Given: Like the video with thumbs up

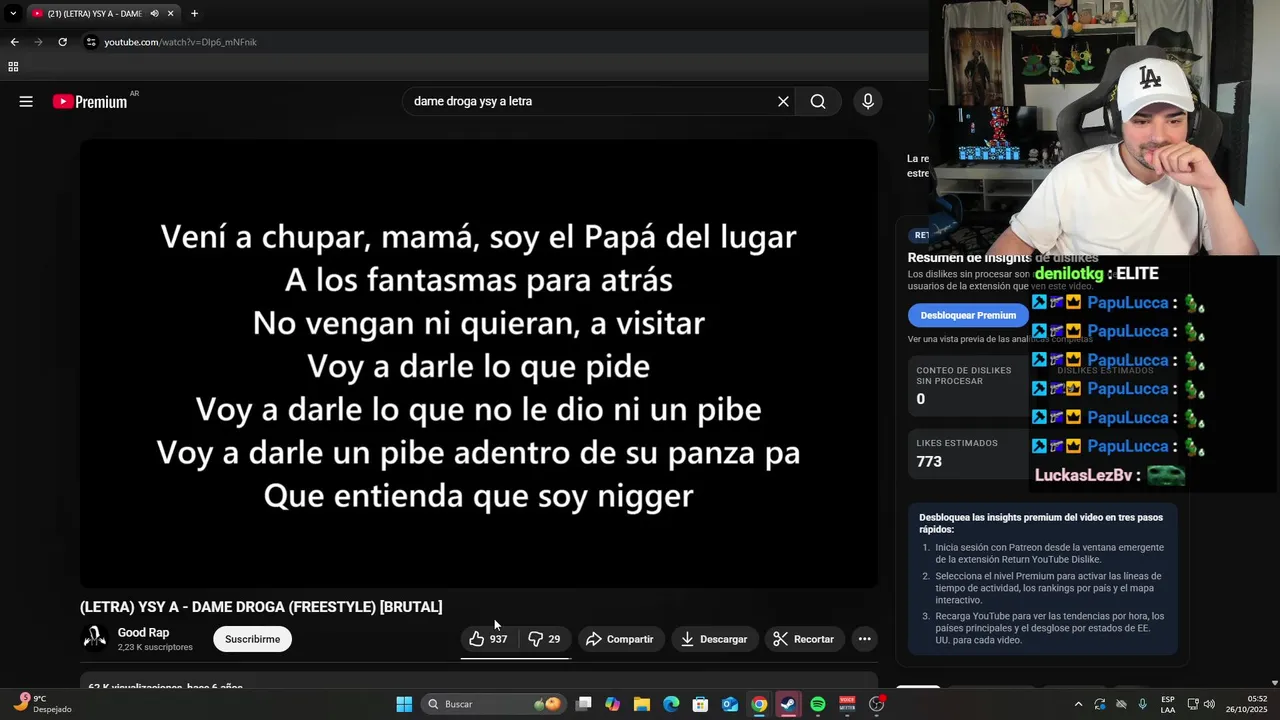Looking at the screenshot, I should (x=489, y=639).
